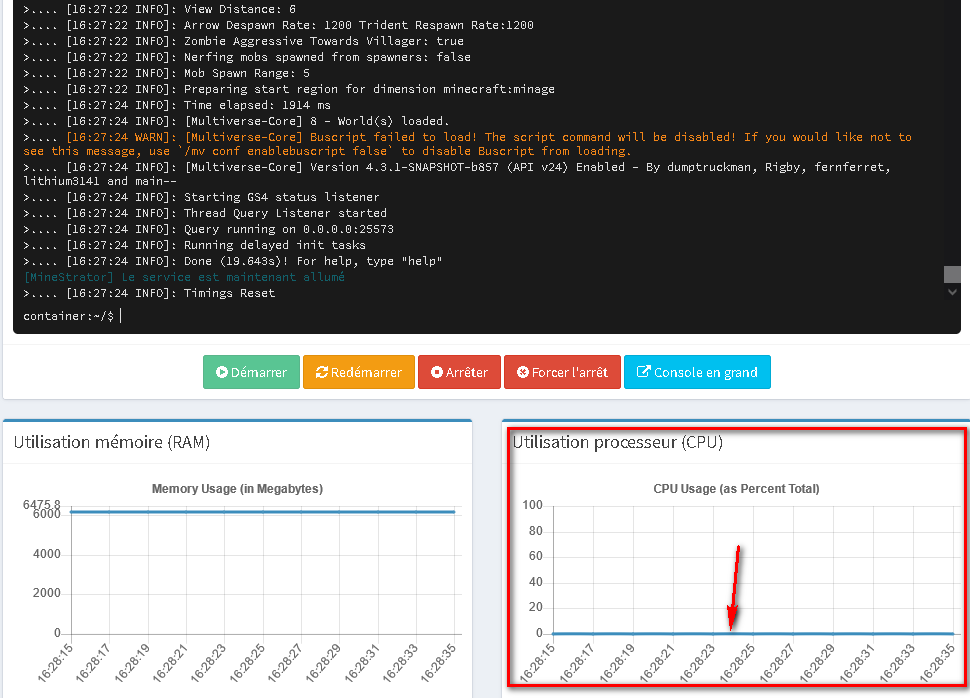Viewport: 970px width, 698px height.
Task: Stop the server via the Arrêter button
Action: pyautogui.click(x=459, y=371)
